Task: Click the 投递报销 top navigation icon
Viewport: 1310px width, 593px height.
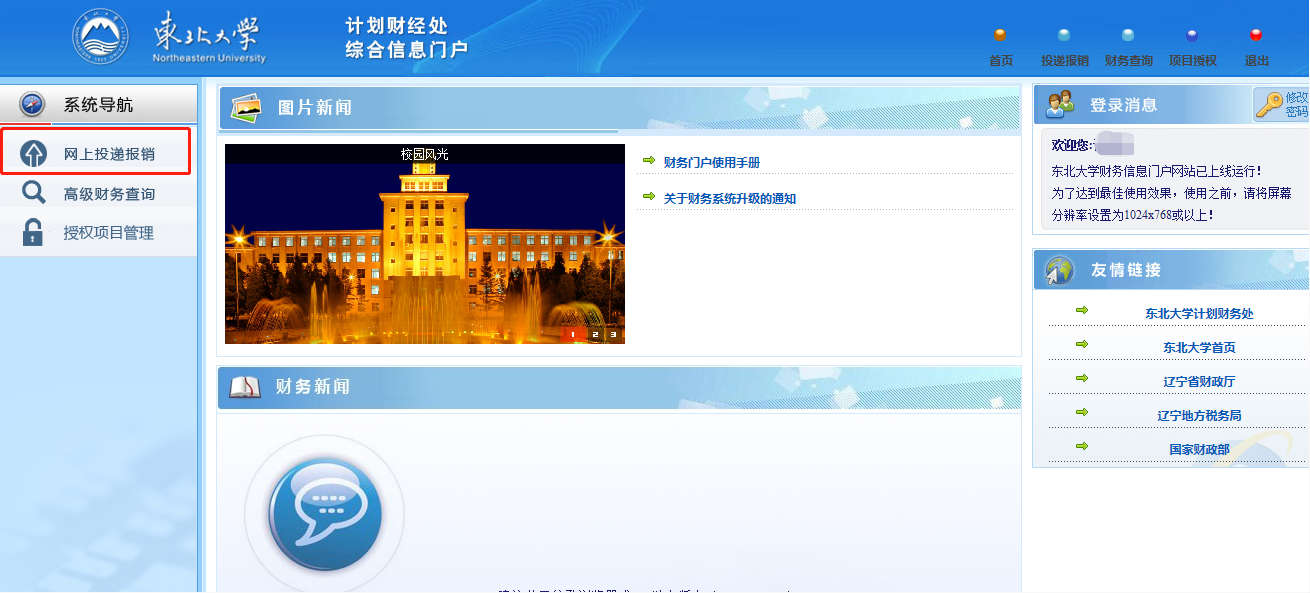Action: 1064,36
